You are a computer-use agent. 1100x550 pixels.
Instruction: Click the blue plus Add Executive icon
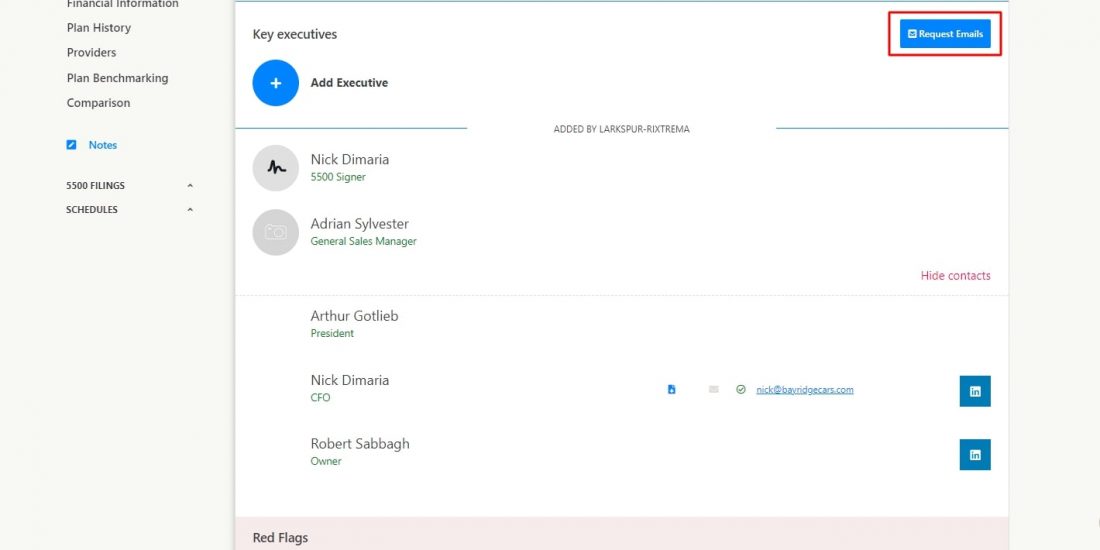coord(276,83)
